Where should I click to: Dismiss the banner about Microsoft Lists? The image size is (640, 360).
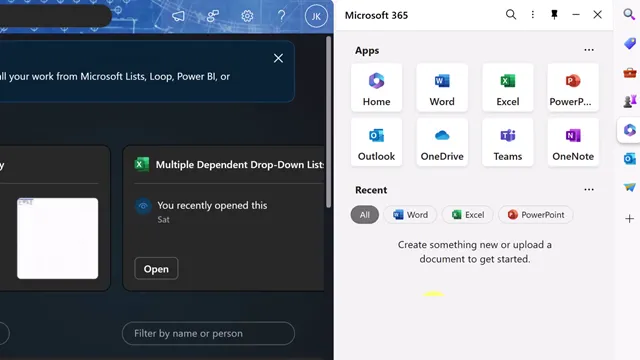pyautogui.click(x=278, y=58)
